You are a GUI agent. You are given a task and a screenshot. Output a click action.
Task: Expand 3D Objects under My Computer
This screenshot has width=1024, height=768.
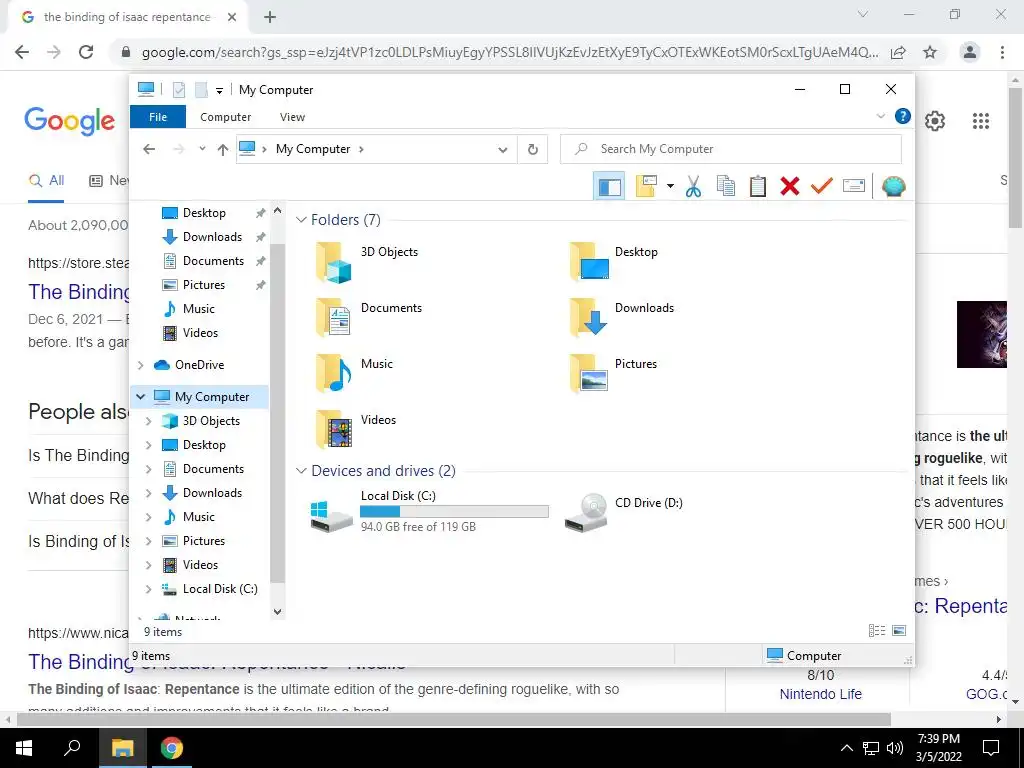(x=148, y=421)
